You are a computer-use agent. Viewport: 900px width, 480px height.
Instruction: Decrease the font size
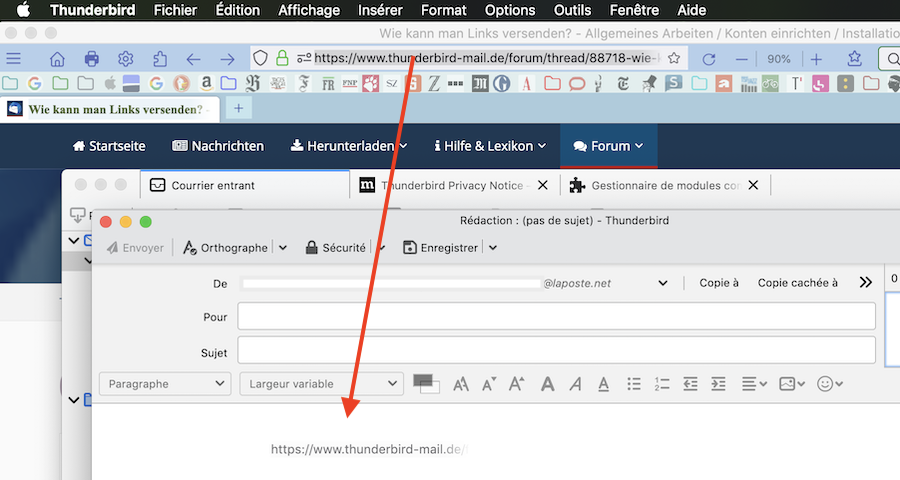489,384
